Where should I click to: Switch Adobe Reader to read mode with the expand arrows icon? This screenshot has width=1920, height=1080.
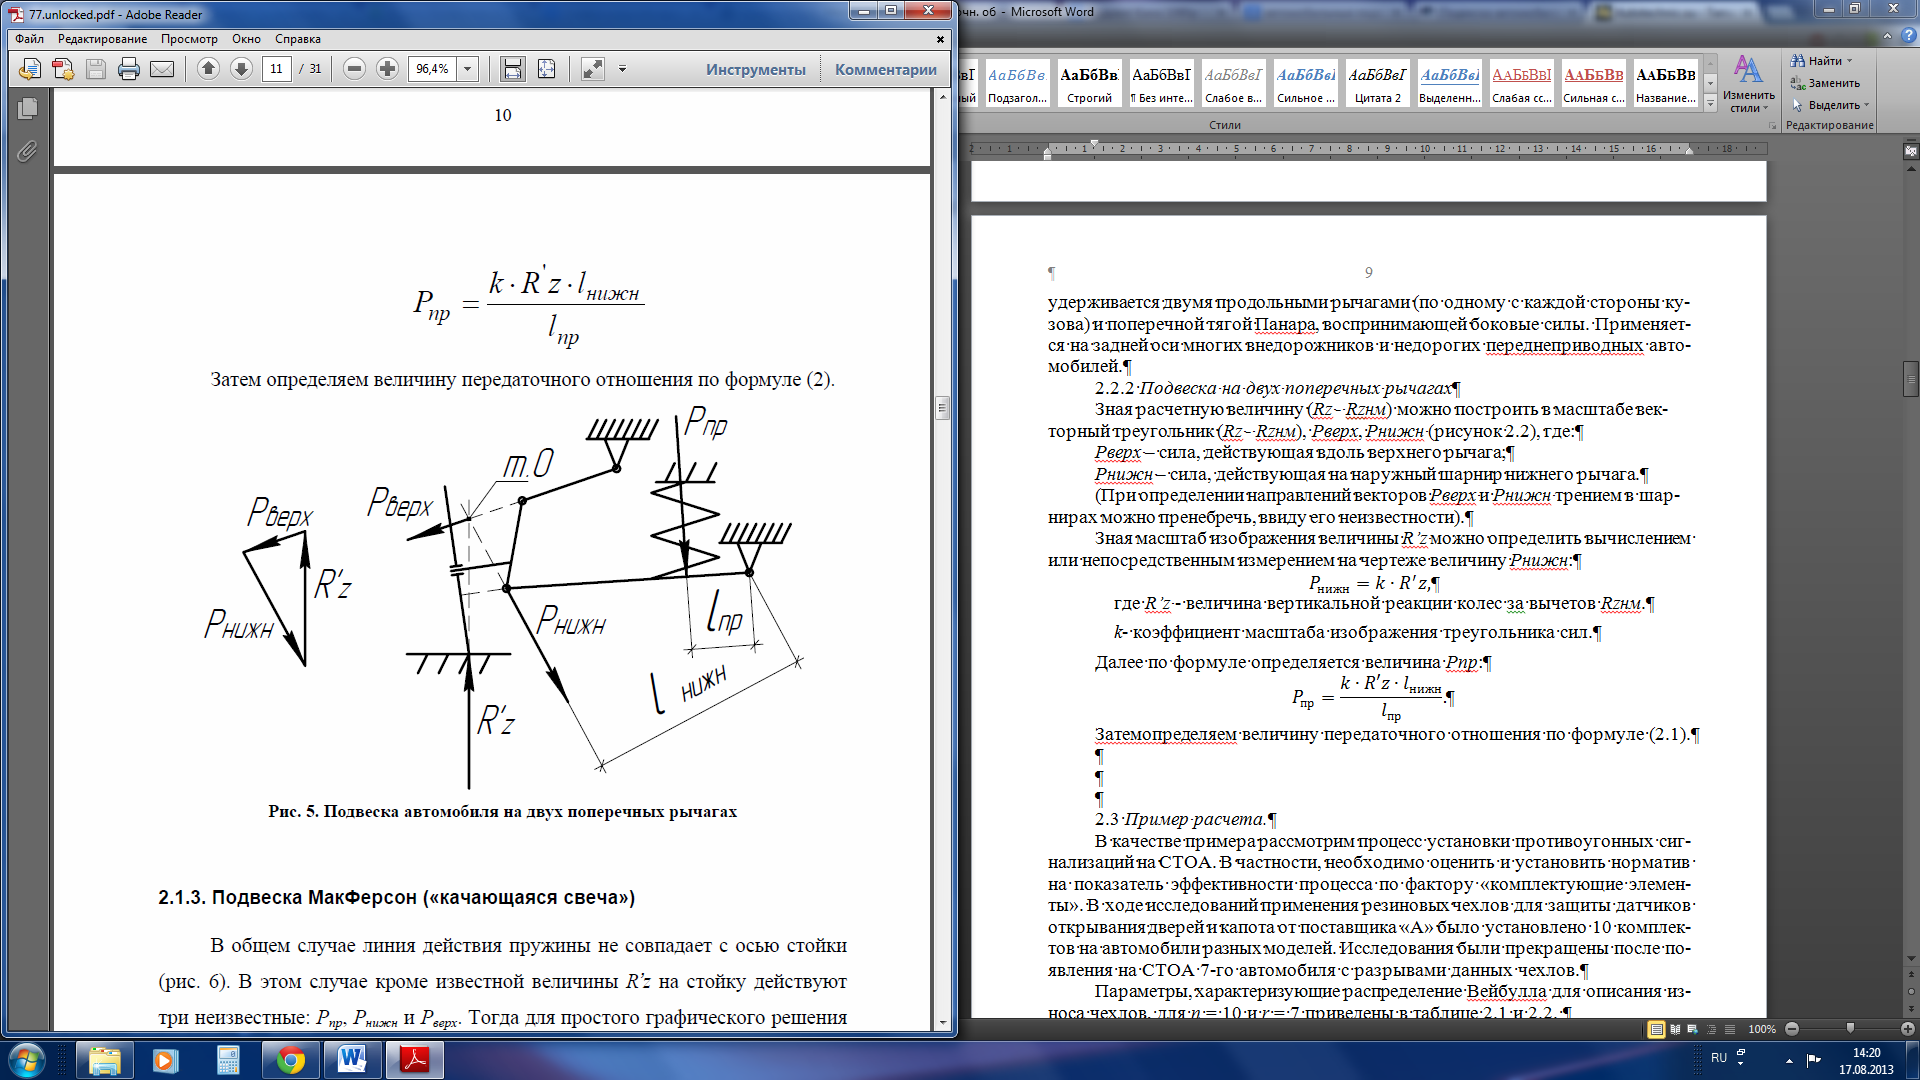click(593, 69)
